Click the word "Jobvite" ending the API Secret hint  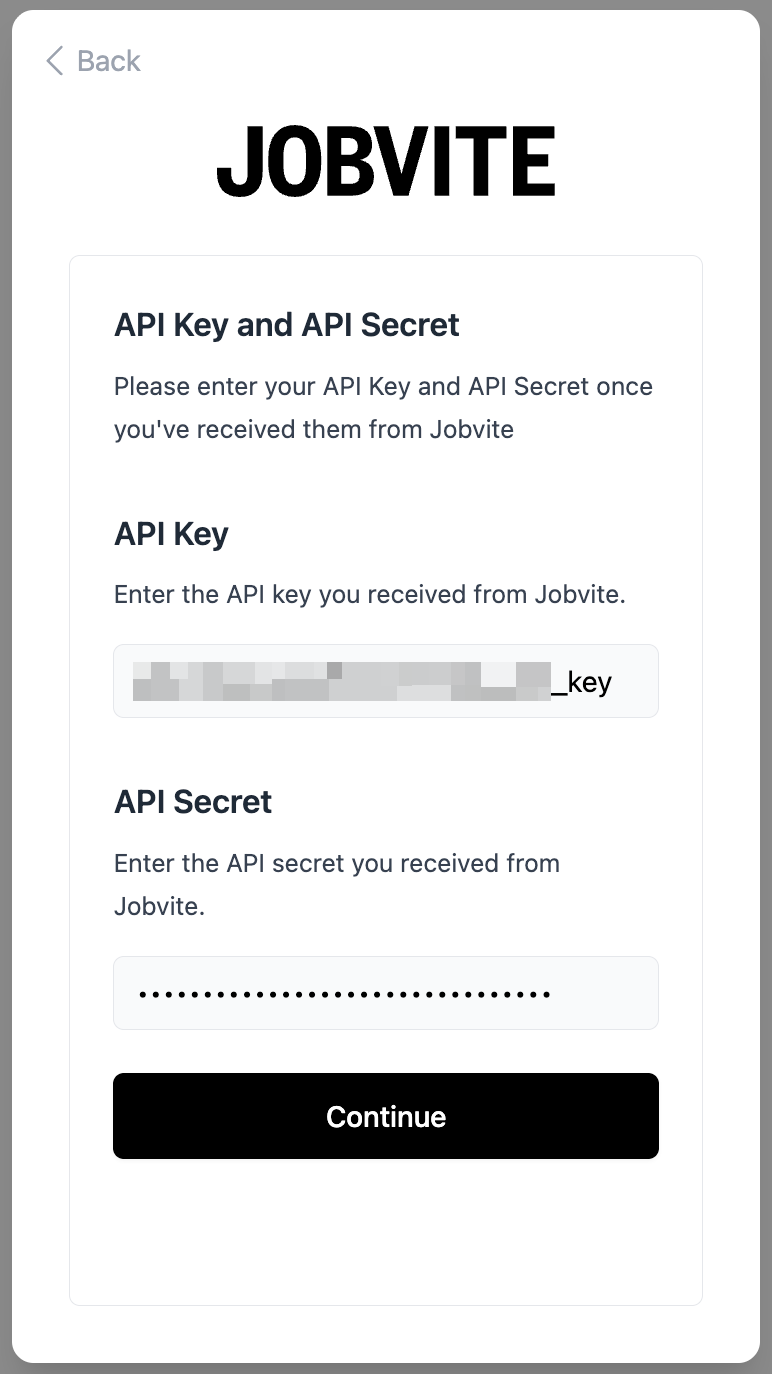point(157,907)
